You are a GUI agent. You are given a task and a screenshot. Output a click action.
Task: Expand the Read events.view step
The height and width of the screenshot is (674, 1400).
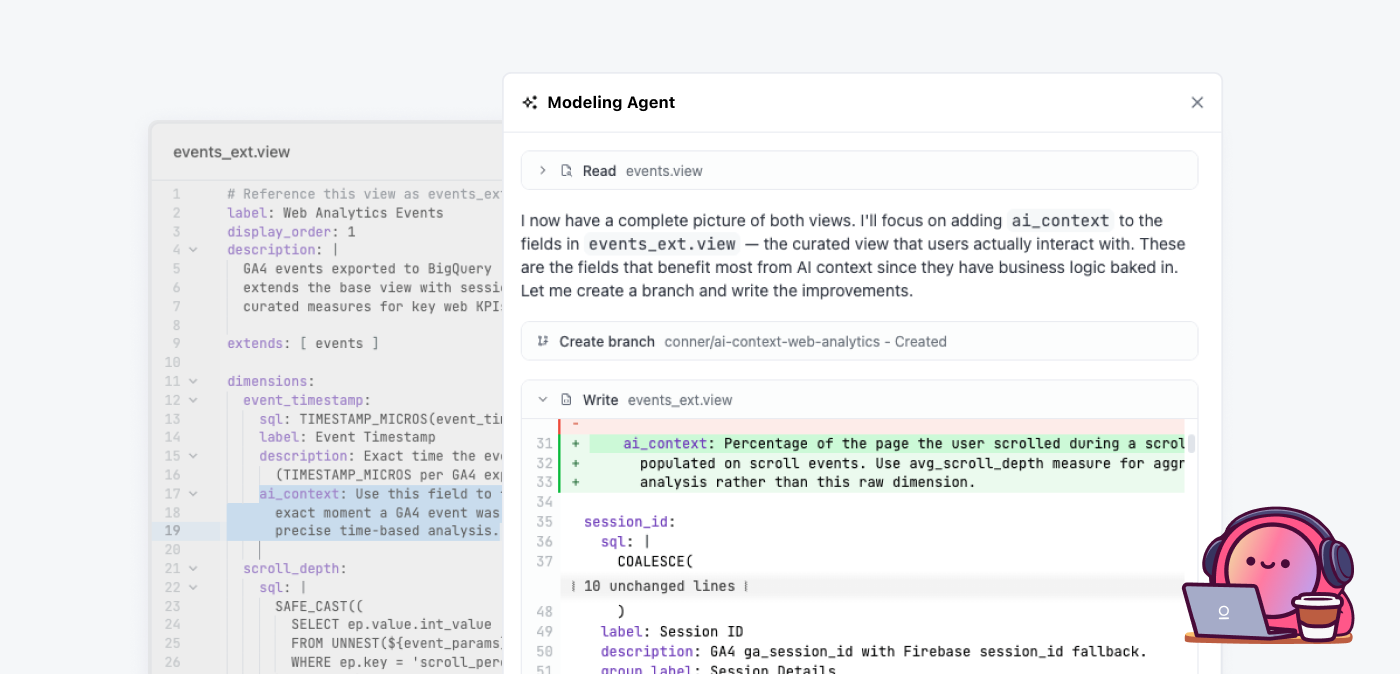[543, 171]
